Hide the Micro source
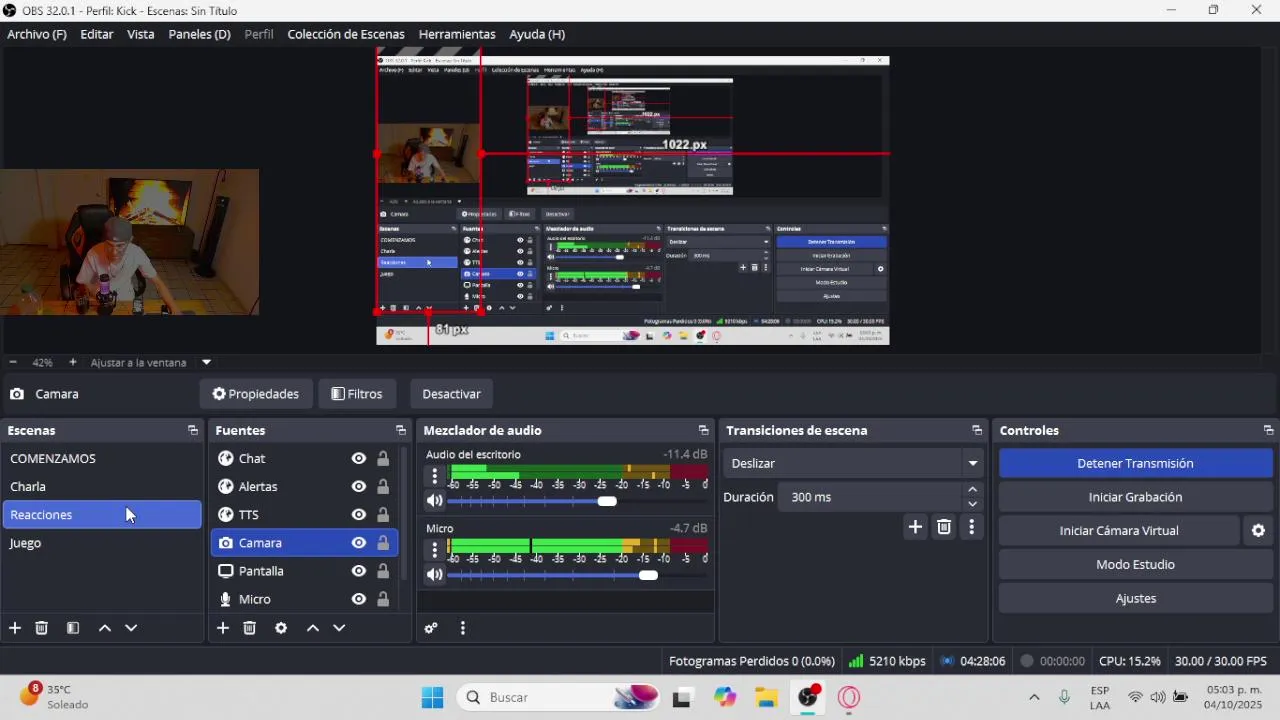This screenshot has width=1280, height=720. point(358,599)
